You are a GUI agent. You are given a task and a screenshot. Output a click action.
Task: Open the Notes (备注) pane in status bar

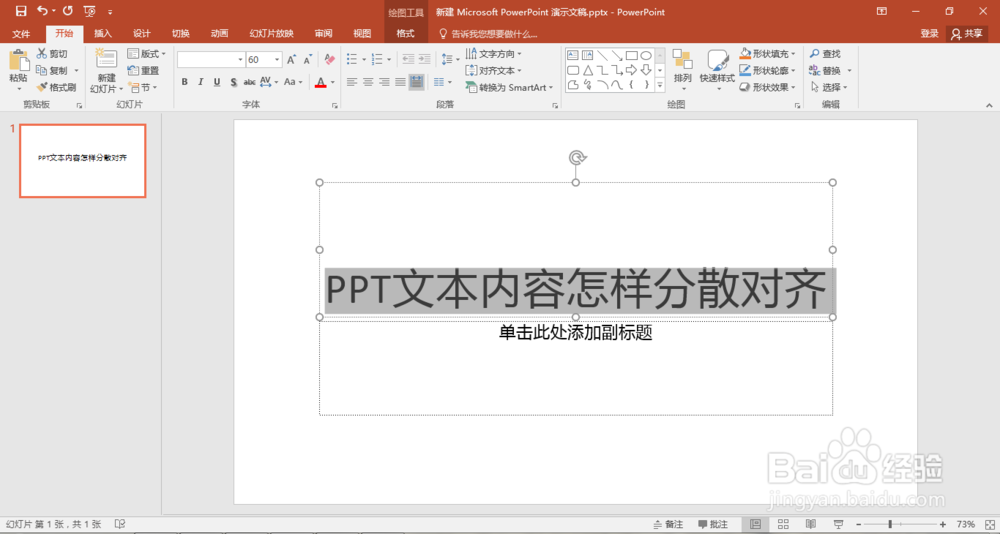(x=668, y=524)
